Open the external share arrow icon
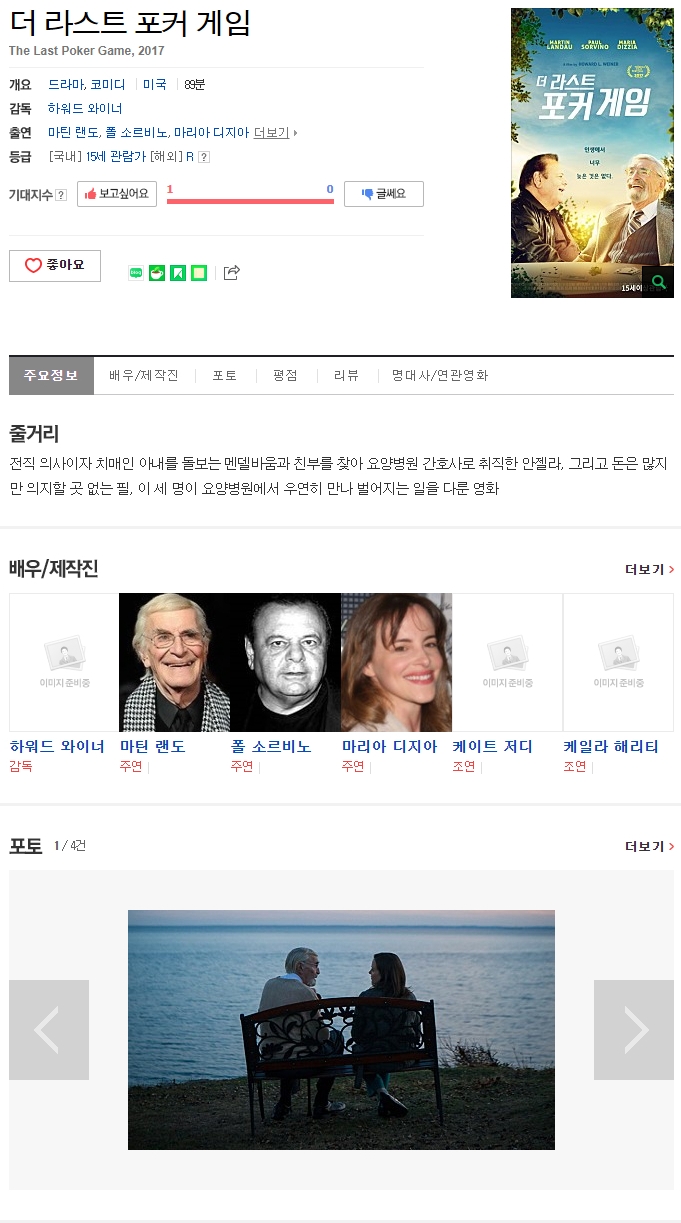 point(231,272)
